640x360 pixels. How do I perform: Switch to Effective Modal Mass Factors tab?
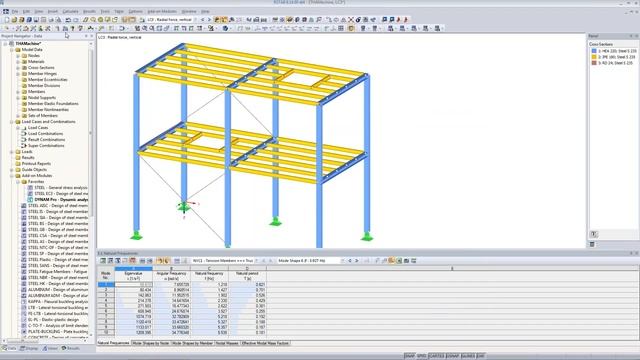(265, 343)
